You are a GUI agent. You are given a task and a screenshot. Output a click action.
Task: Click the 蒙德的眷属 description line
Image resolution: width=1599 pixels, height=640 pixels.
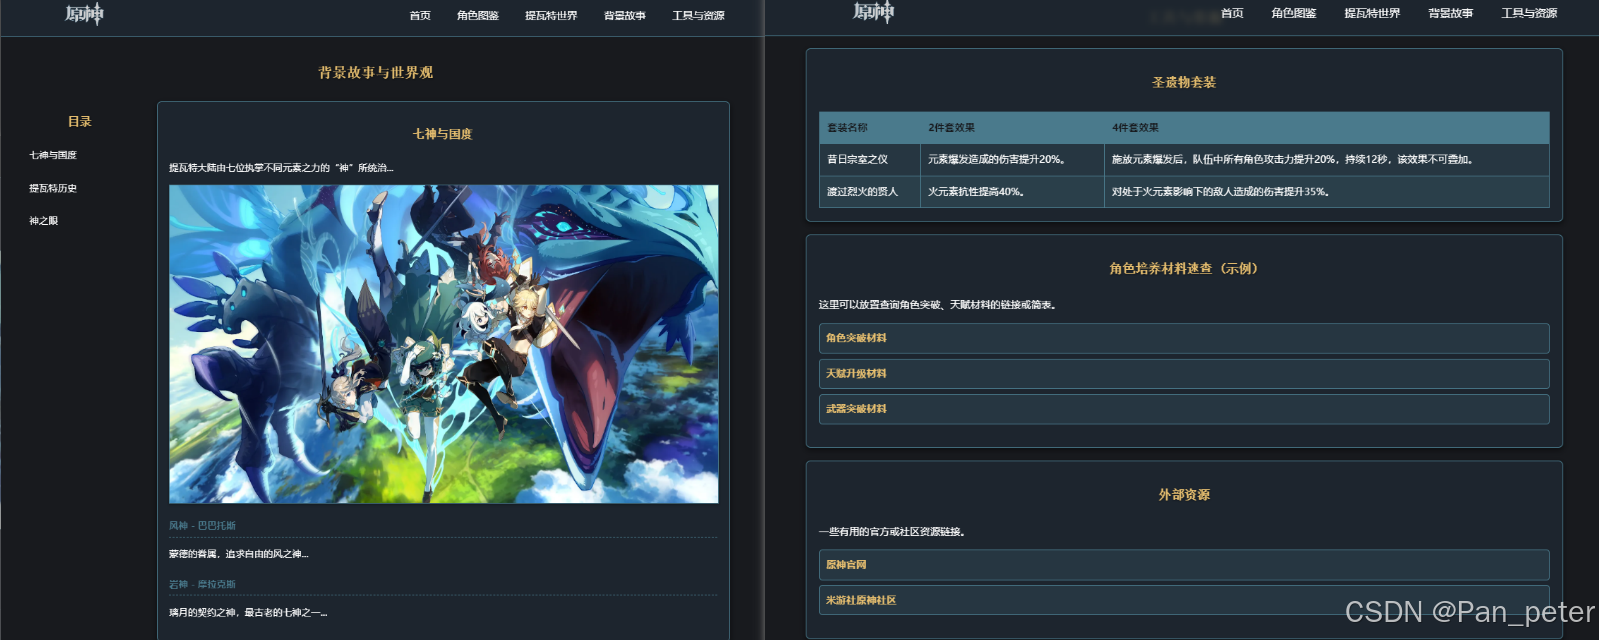(239, 554)
